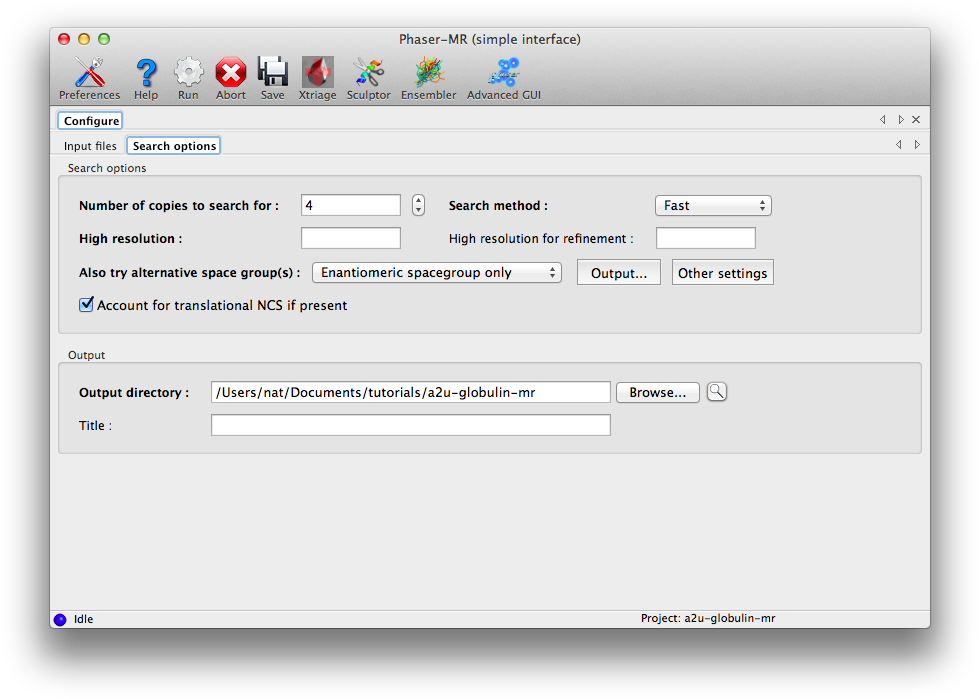Focus the High resolution input field

351,238
